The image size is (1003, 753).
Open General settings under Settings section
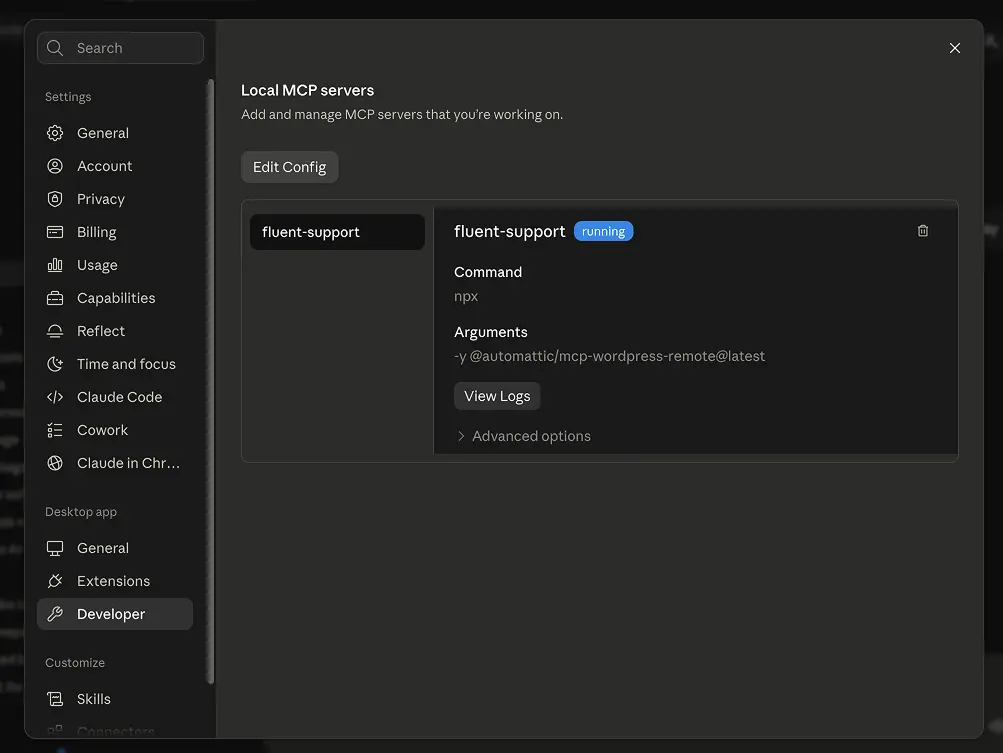coord(115,133)
